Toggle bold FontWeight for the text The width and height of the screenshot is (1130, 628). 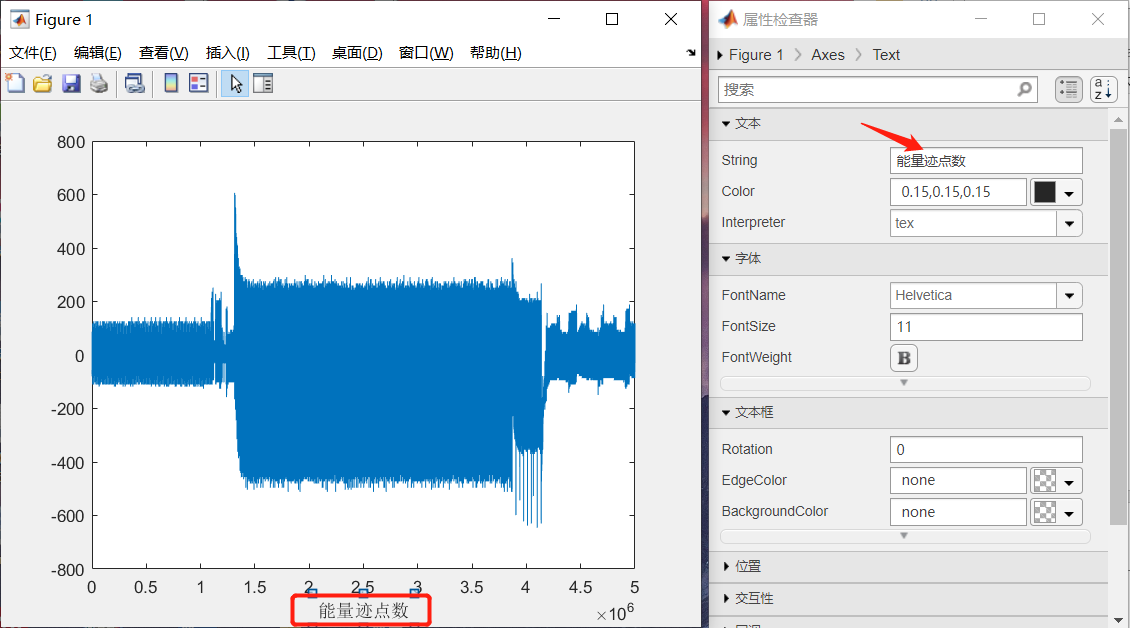click(x=903, y=357)
